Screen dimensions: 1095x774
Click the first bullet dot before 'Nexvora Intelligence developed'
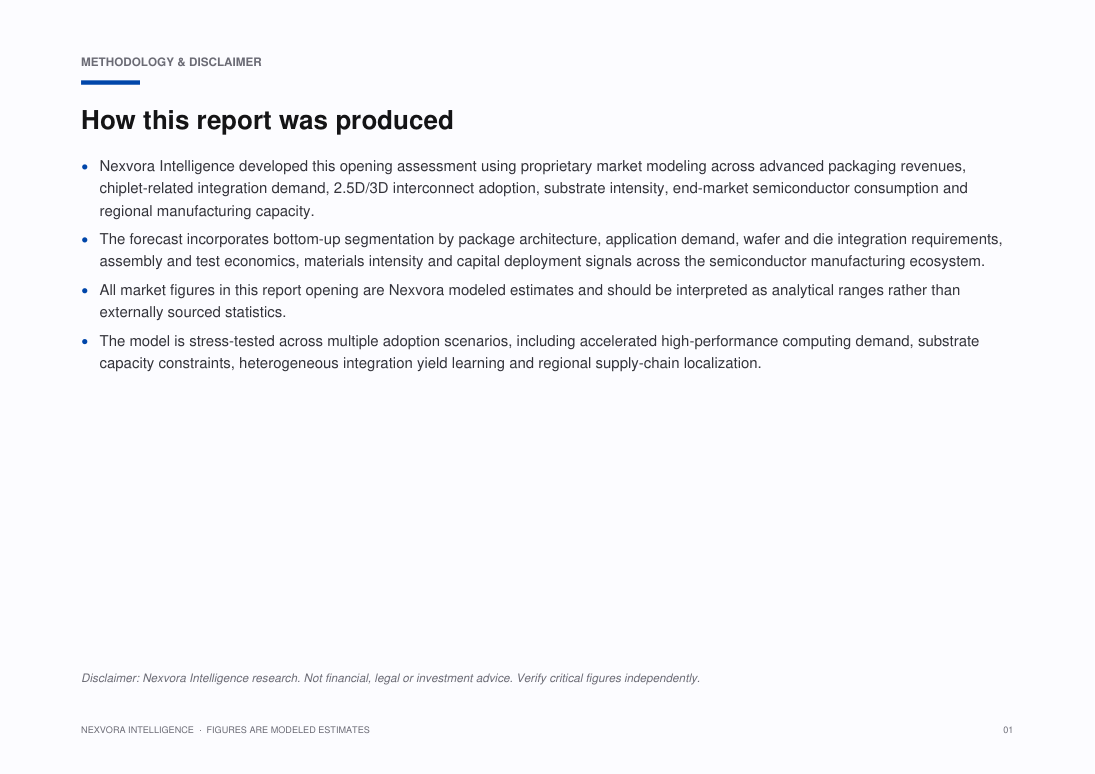(85, 166)
